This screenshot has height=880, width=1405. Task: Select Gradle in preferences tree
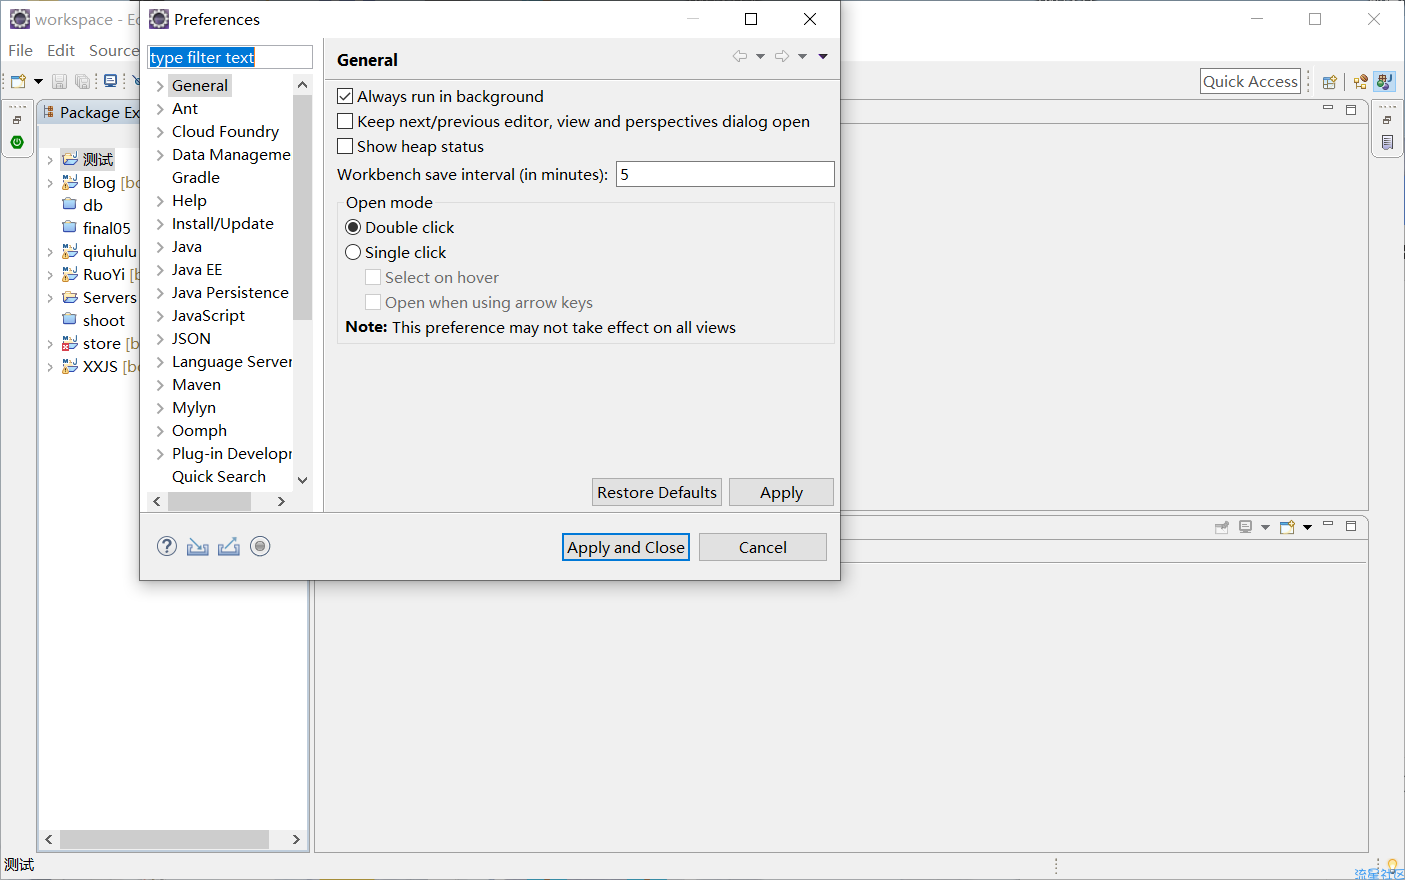[x=196, y=178]
